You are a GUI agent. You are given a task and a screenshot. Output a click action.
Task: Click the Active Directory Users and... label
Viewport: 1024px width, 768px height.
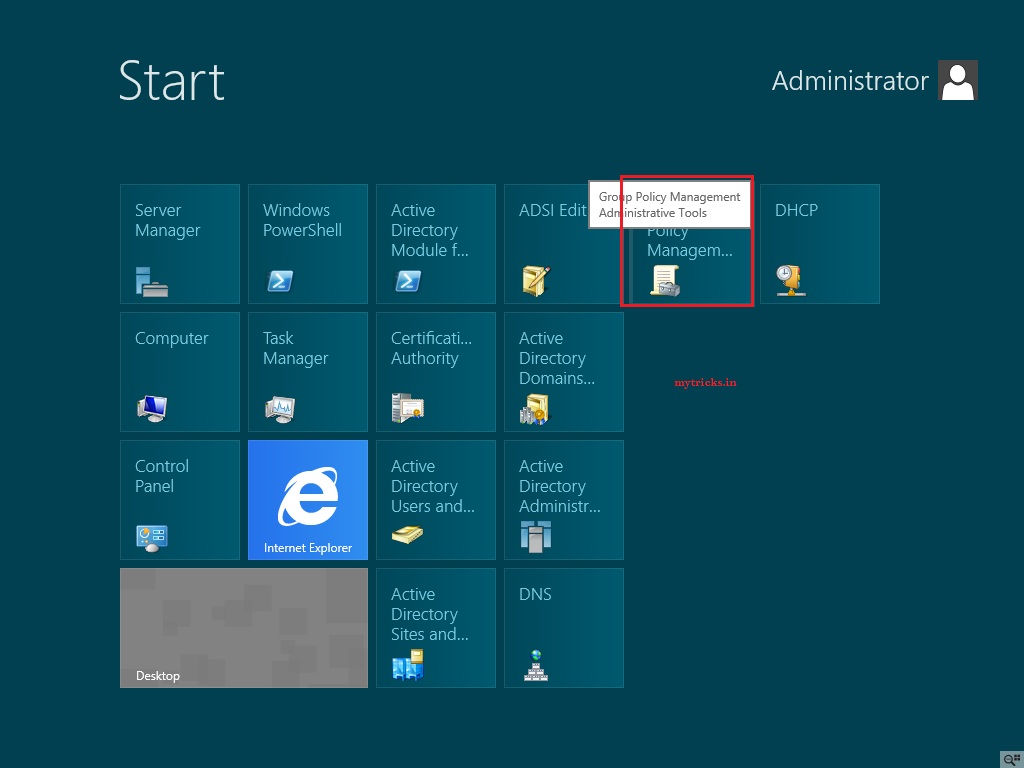coord(432,486)
